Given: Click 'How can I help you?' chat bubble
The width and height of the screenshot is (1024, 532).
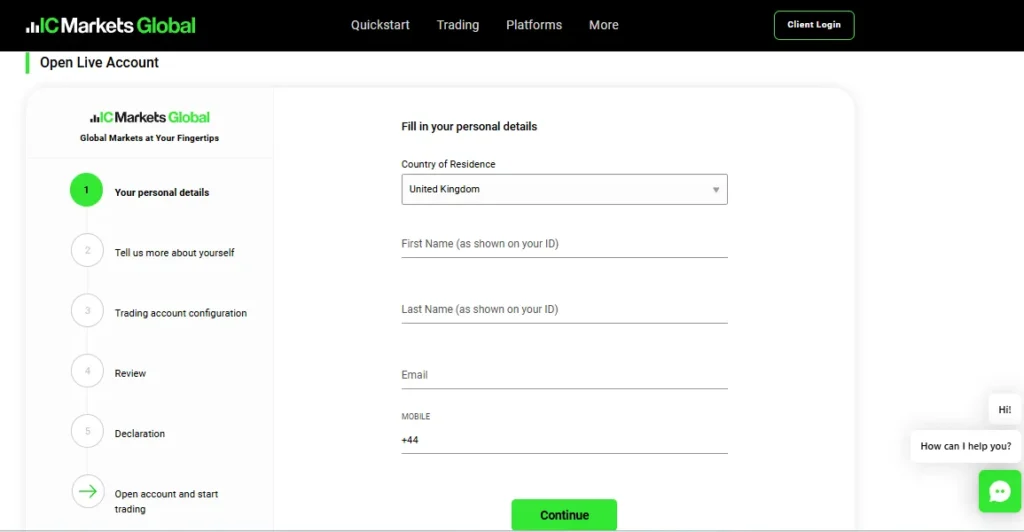Looking at the screenshot, I should click(x=966, y=446).
